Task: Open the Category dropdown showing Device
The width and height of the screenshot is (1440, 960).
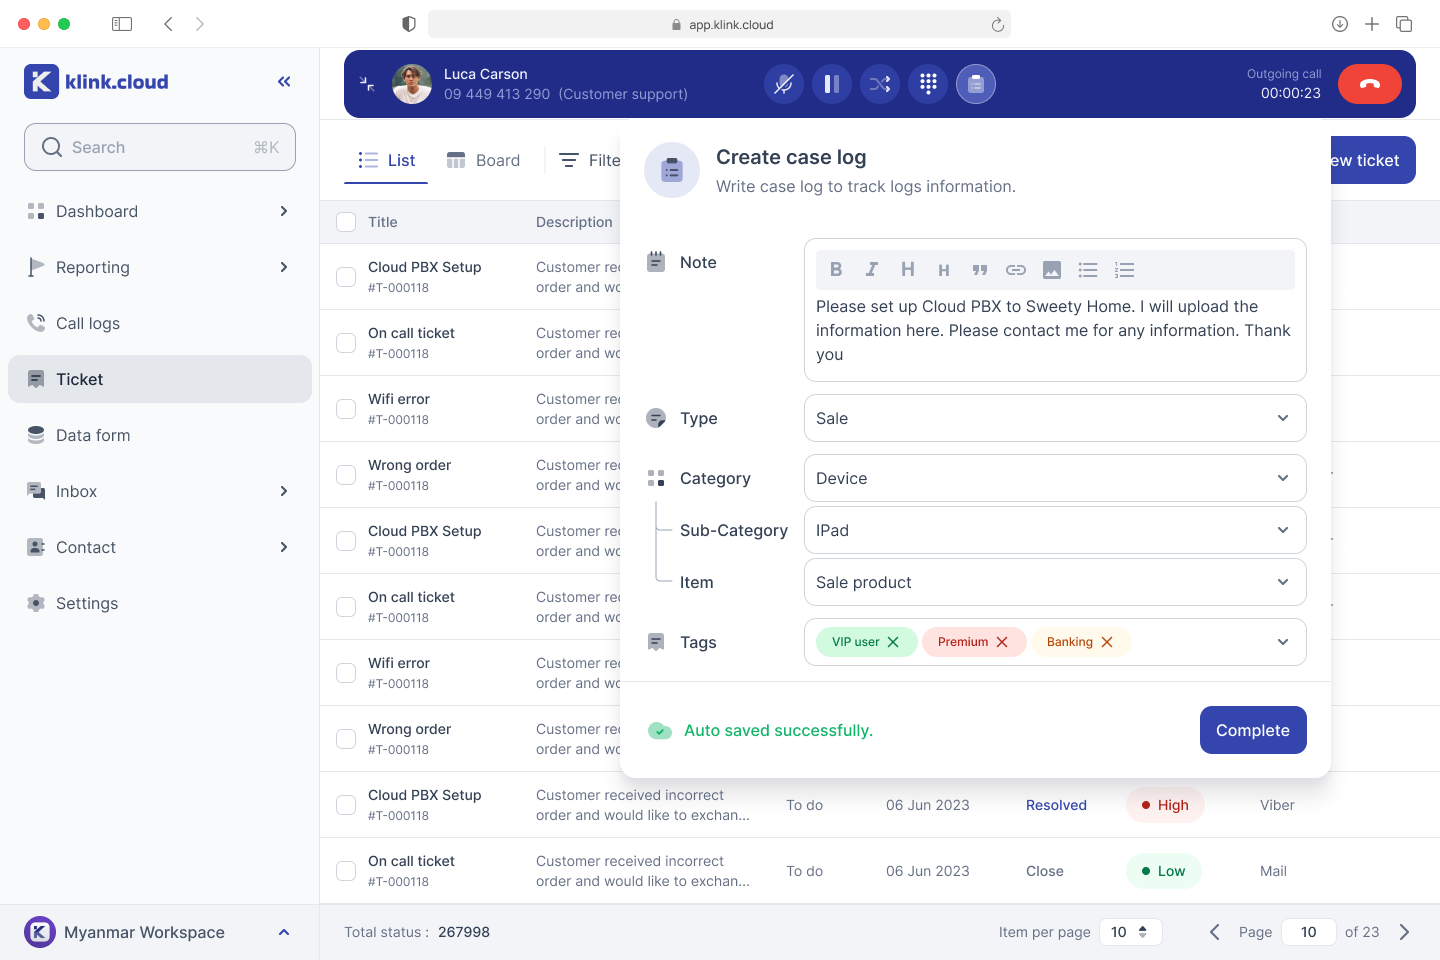Action: [1055, 478]
